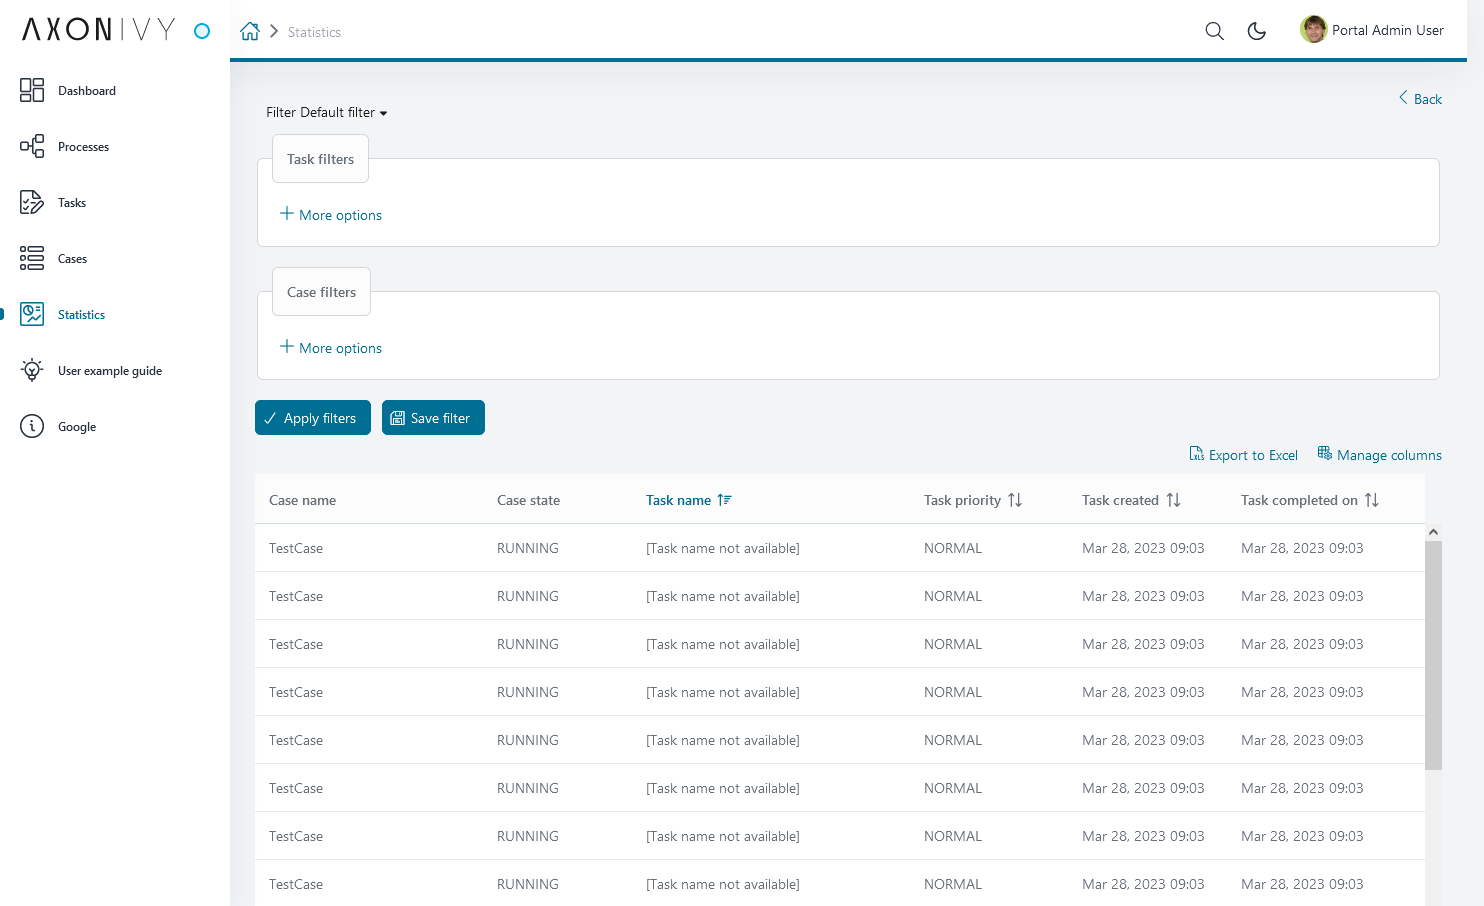Click Portal Admin User name
Viewport: 1484px width, 906px height.
click(1388, 30)
